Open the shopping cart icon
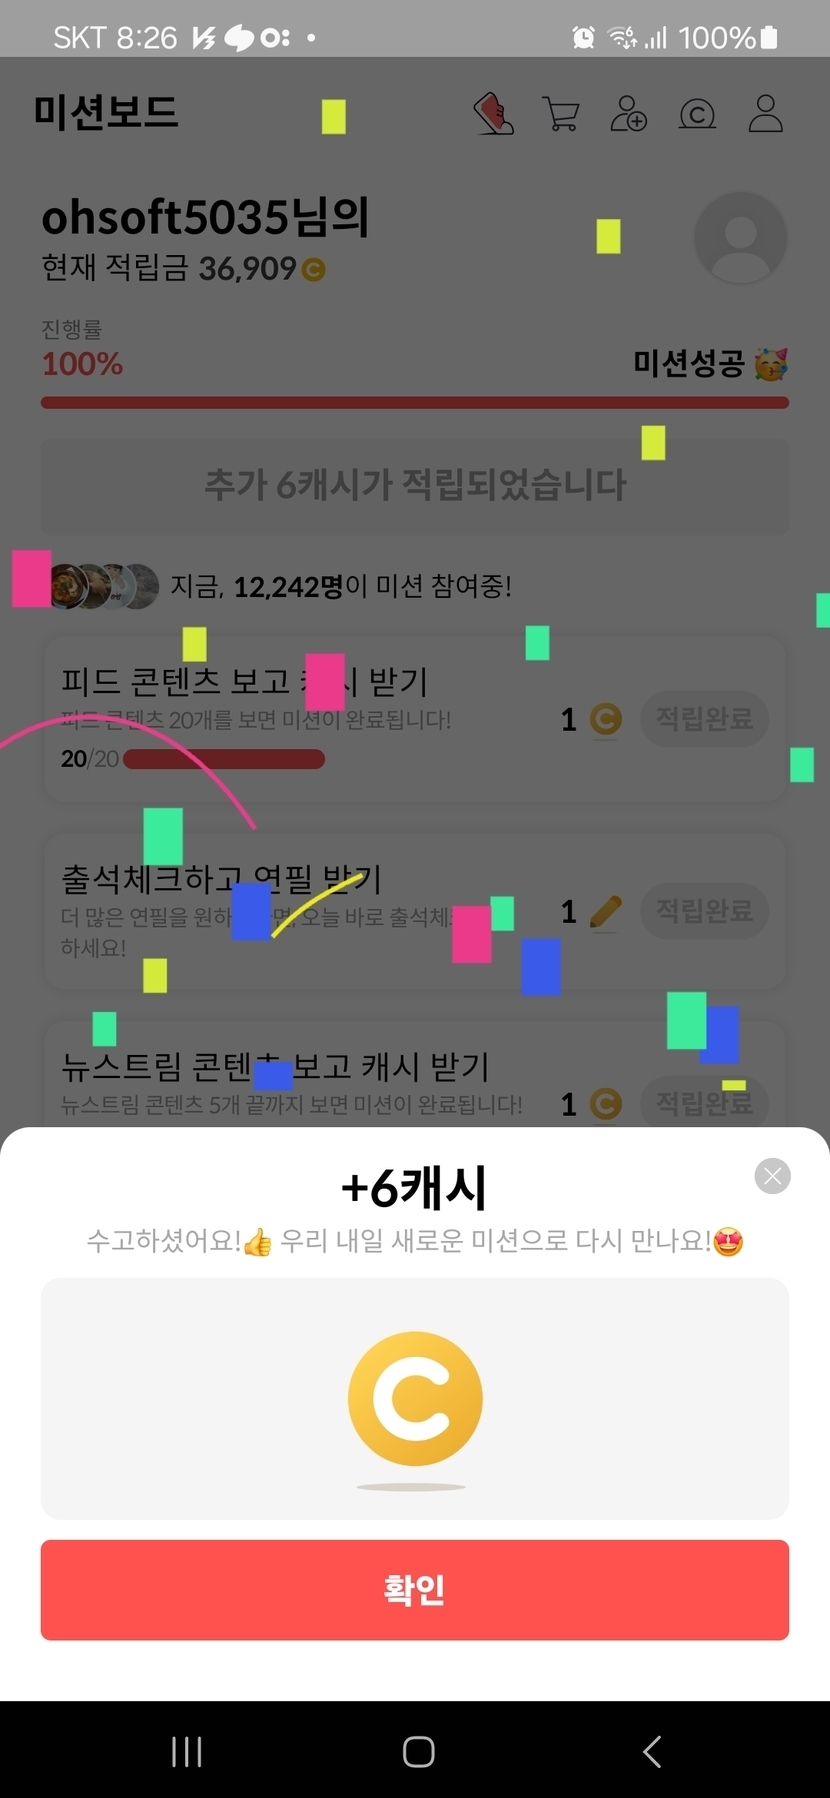Screen dimensions: 830x1798 coord(561,114)
